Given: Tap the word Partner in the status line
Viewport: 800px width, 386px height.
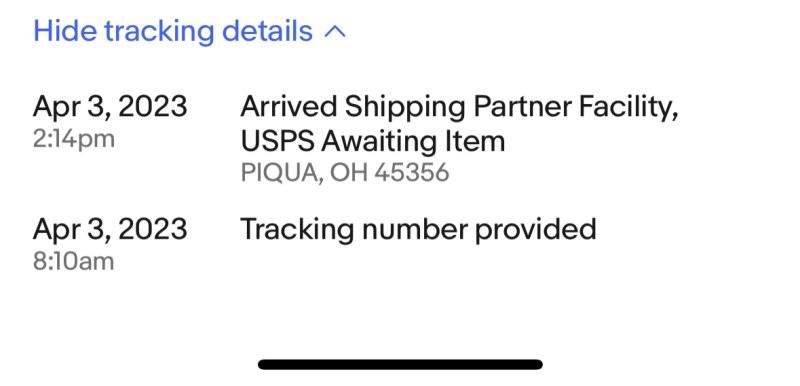Looking at the screenshot, I should click(523, 107).
